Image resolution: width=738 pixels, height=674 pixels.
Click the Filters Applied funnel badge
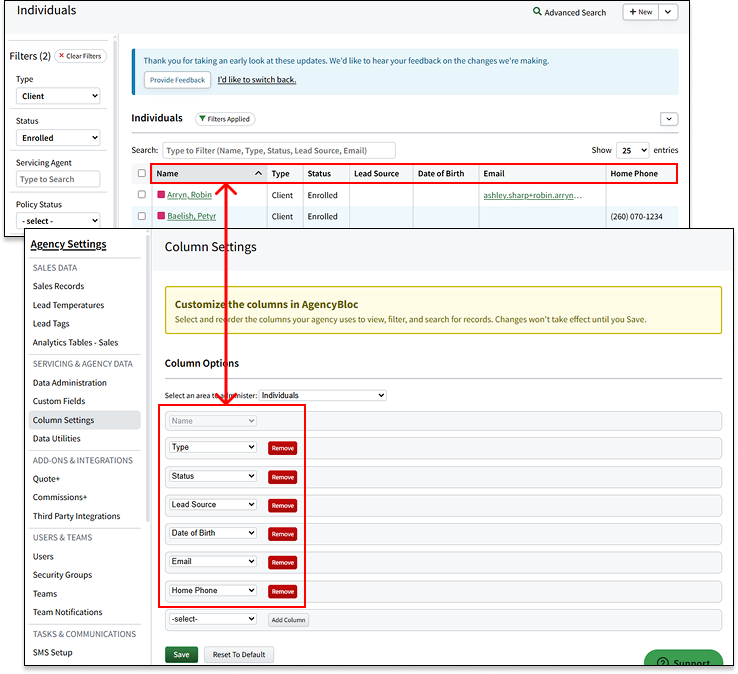[225, 119]
